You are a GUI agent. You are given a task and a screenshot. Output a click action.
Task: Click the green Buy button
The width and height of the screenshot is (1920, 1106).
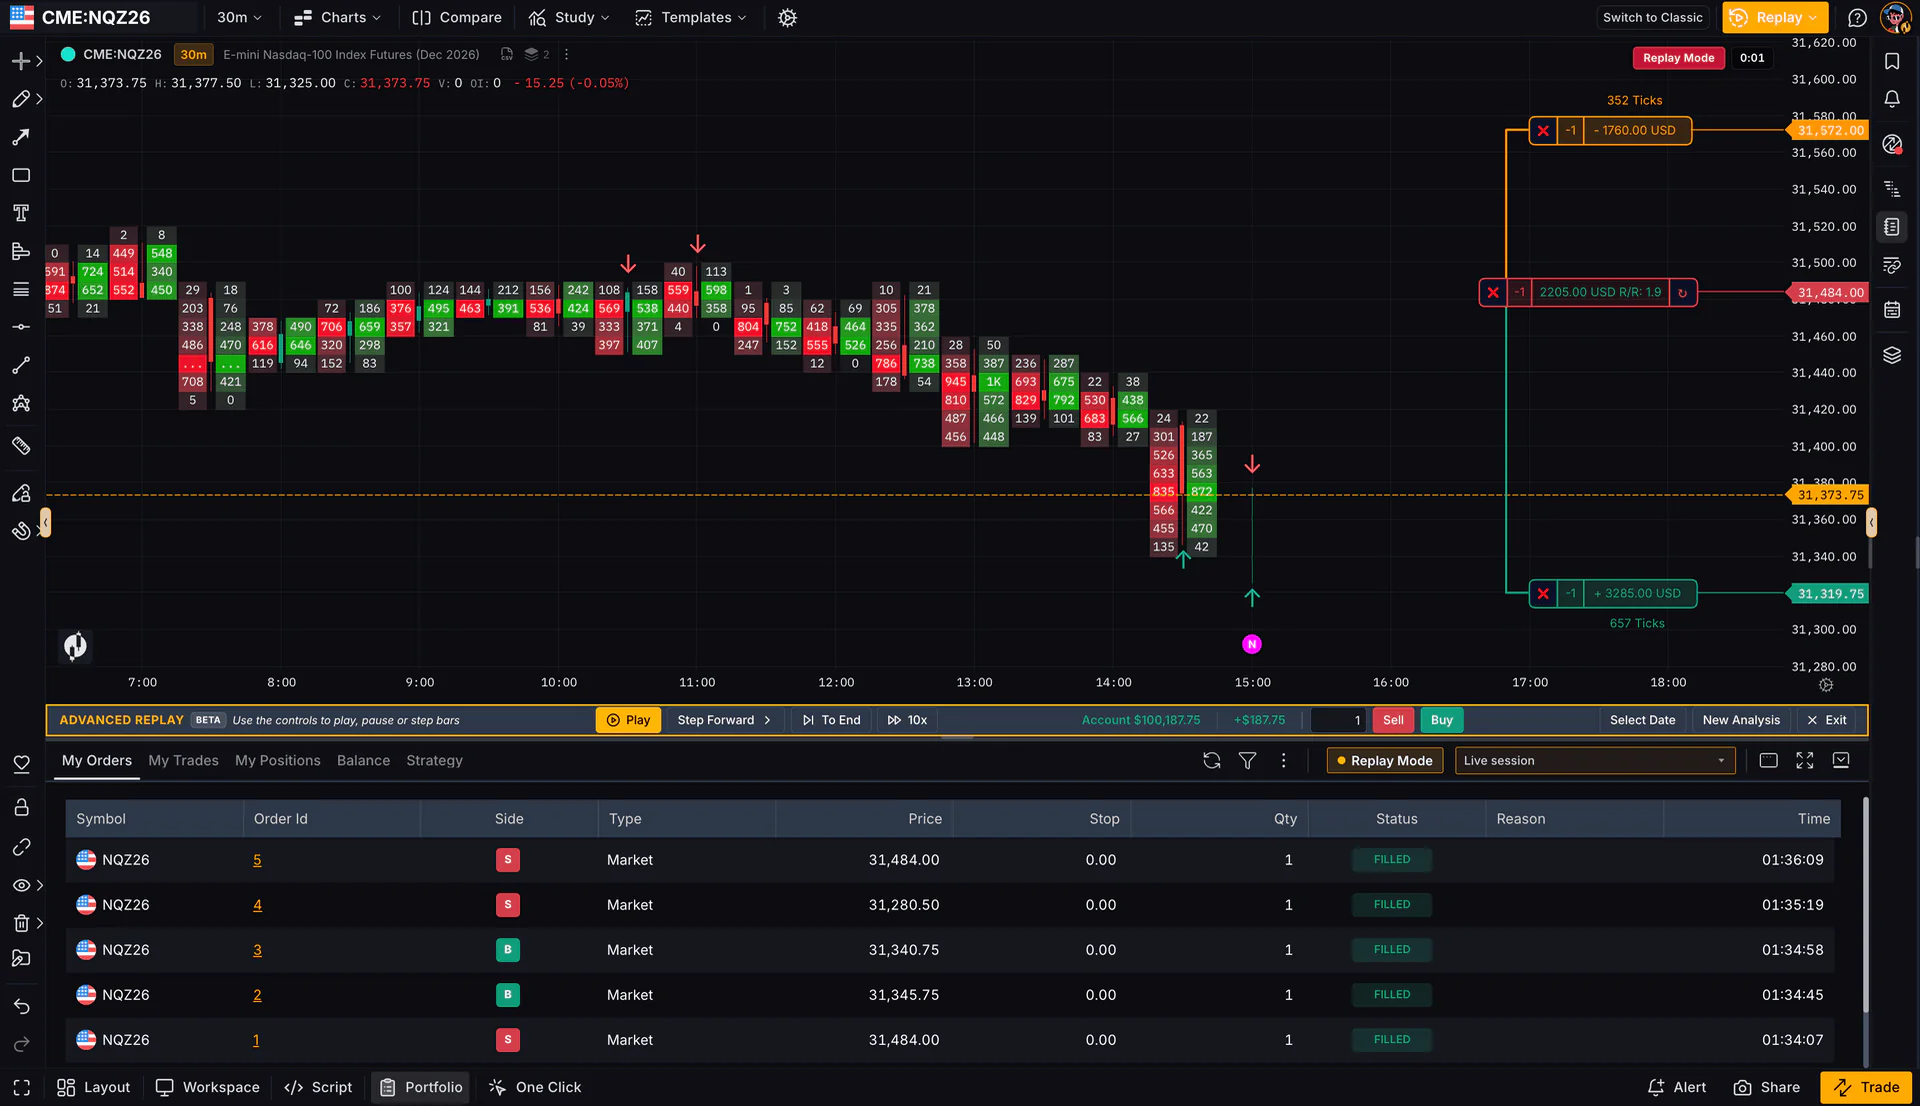point(1442,720)
